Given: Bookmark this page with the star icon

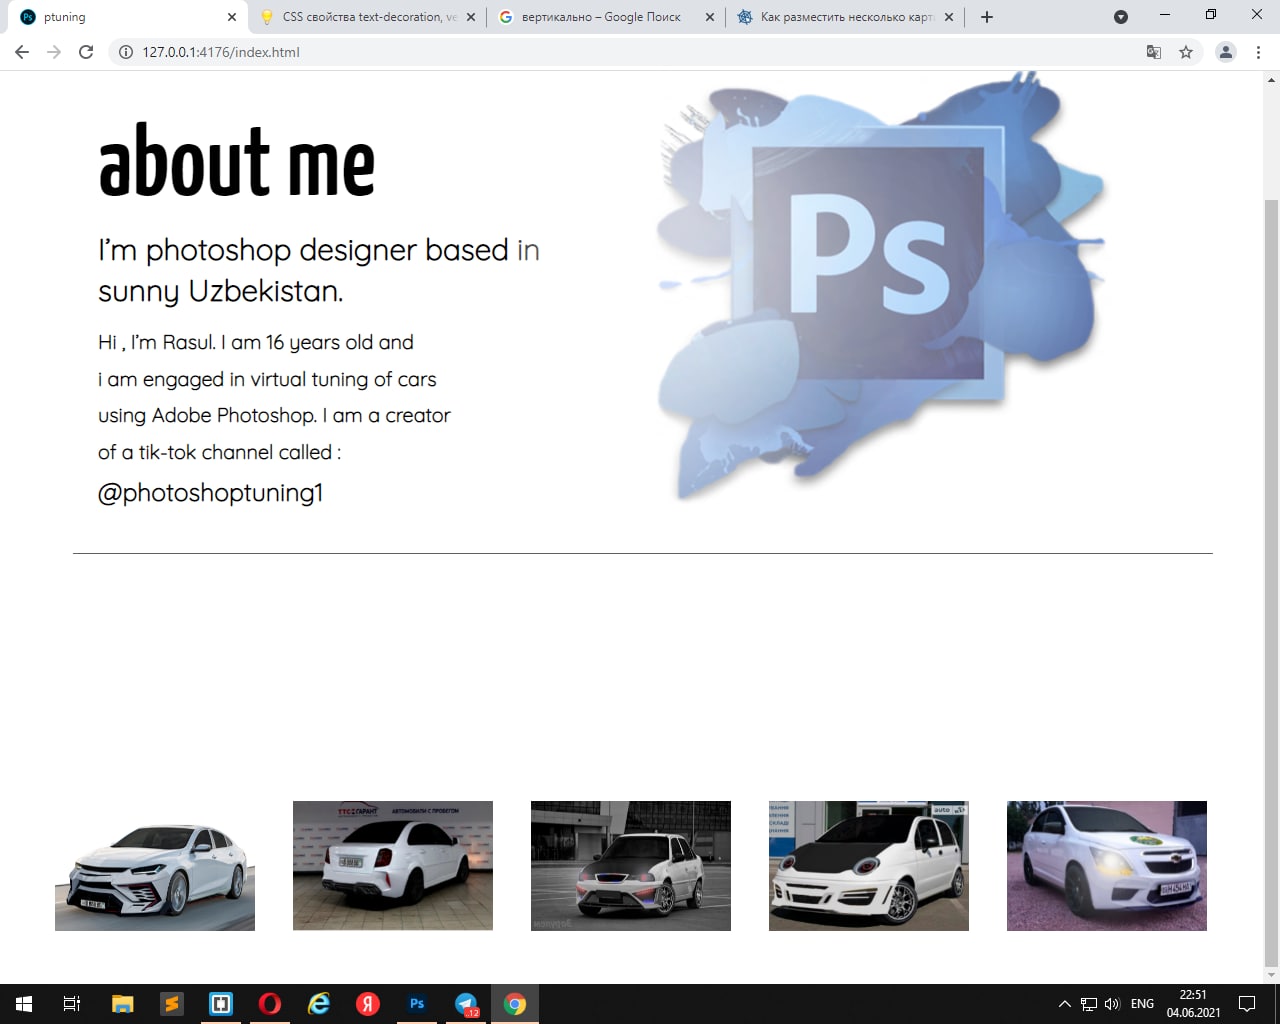Looking at the screenshot, I should click(x=1186, y=52).
